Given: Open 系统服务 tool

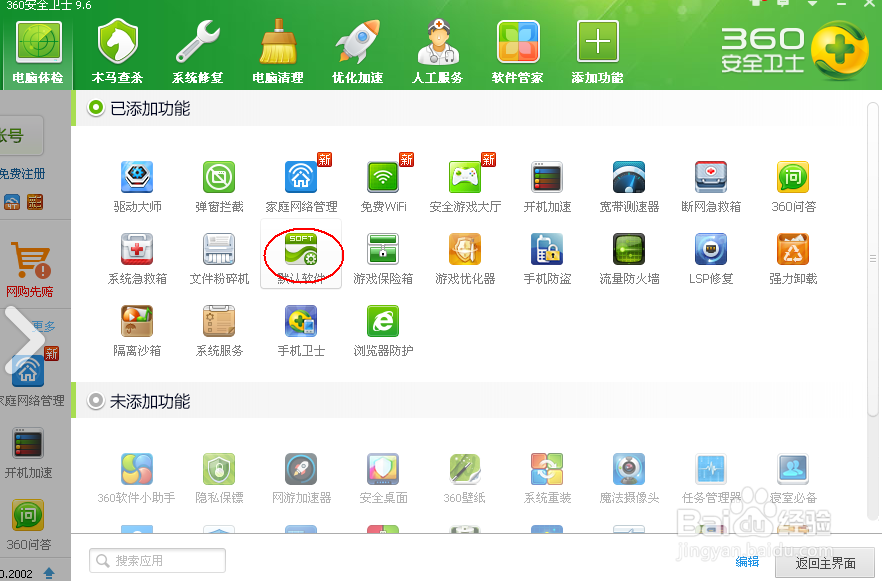Looking at the screenshot, I should [219, 331].
